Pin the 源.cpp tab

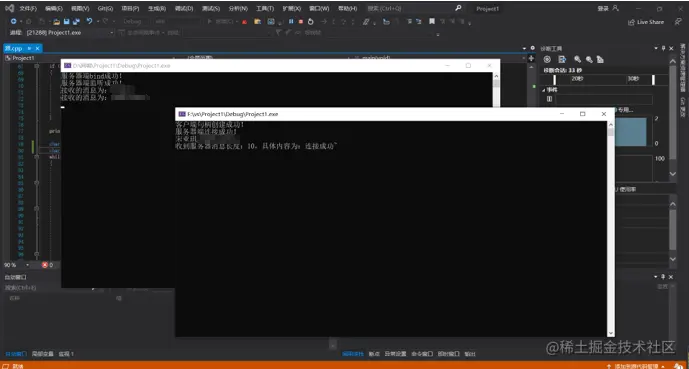pos(29,48)
